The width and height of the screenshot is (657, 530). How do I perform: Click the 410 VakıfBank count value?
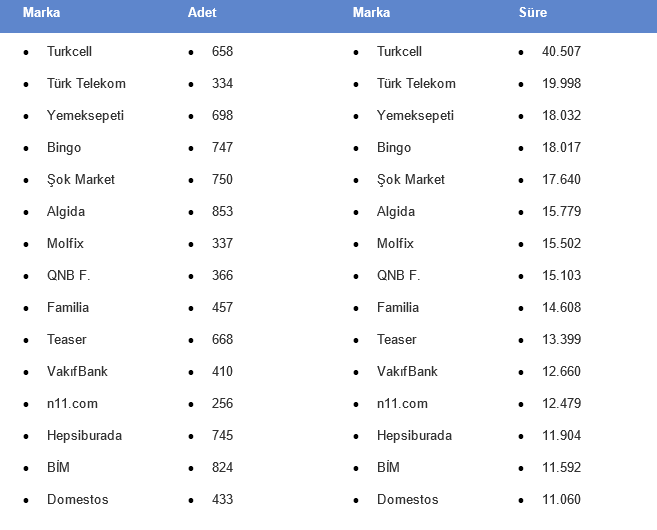pyautogui.click(x=222, y=372)
